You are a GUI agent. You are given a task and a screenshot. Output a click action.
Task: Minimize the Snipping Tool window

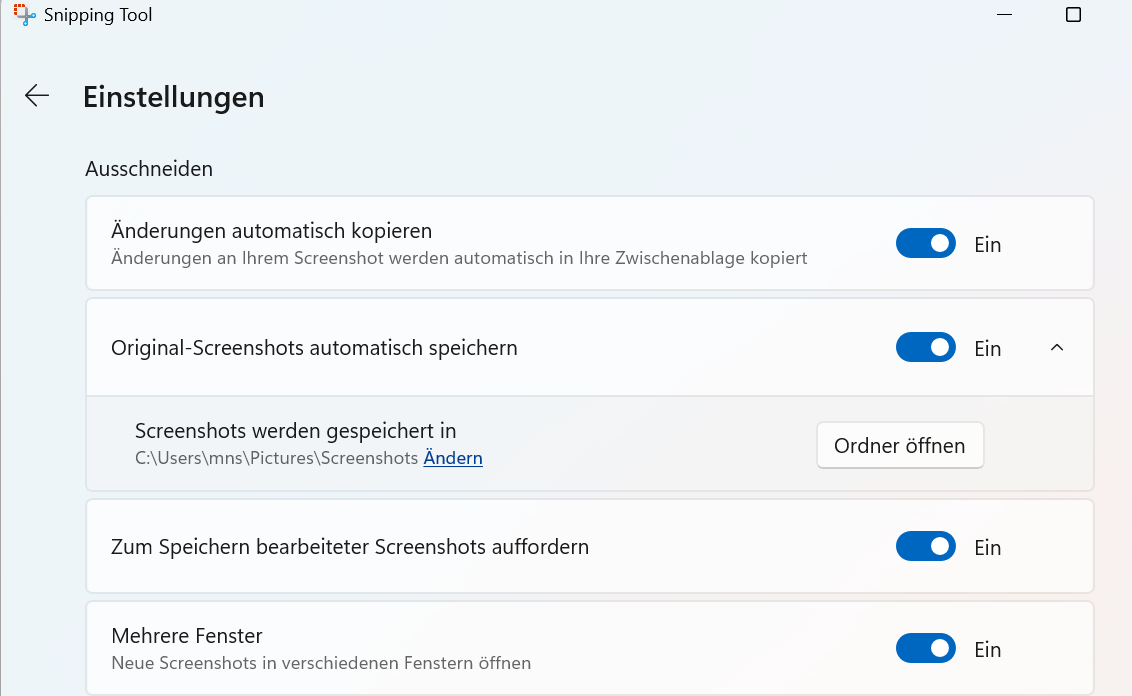1003,14
